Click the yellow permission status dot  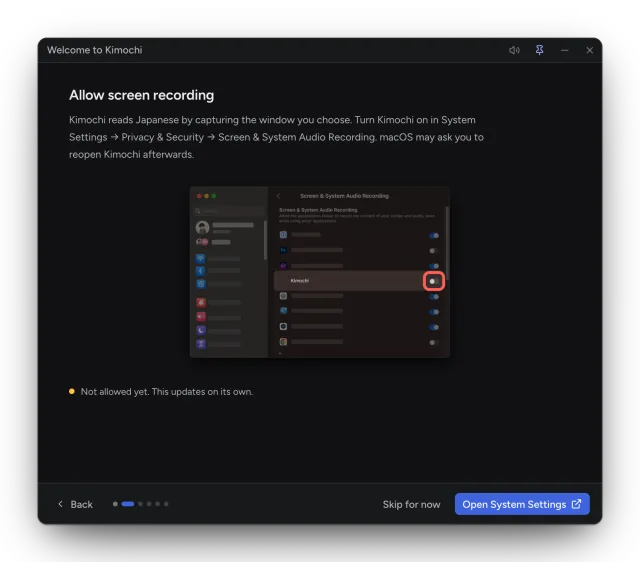point(72,391)
